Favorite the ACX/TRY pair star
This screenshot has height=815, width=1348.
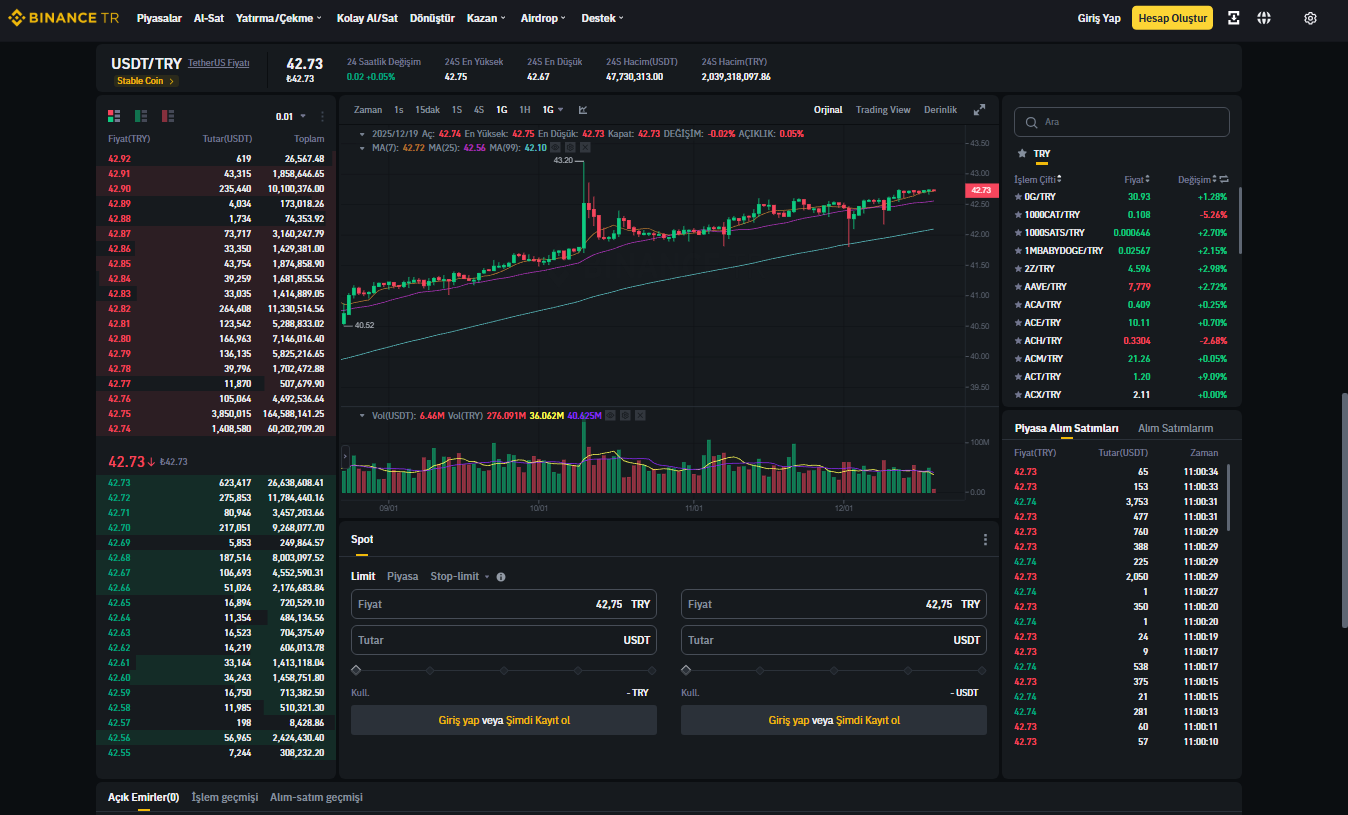[x=1018, y=395]
